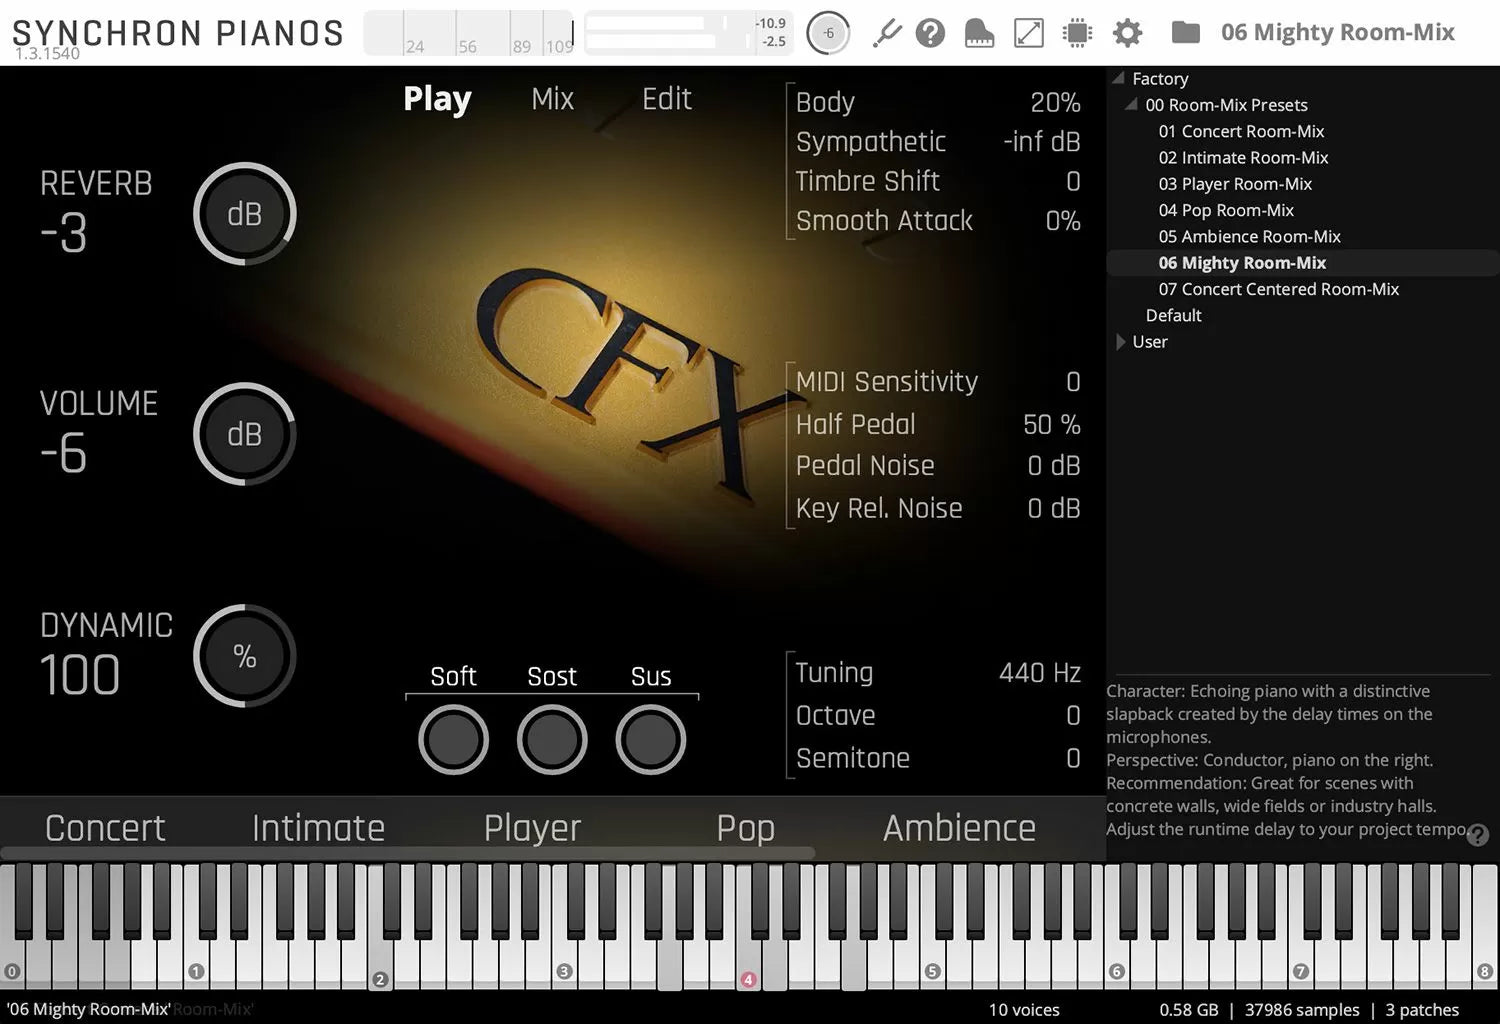This screenshot has width=1500, height=1024.
Task: Click the preset folder icon
Action: pyautogui.click(x=1185, y=33)
